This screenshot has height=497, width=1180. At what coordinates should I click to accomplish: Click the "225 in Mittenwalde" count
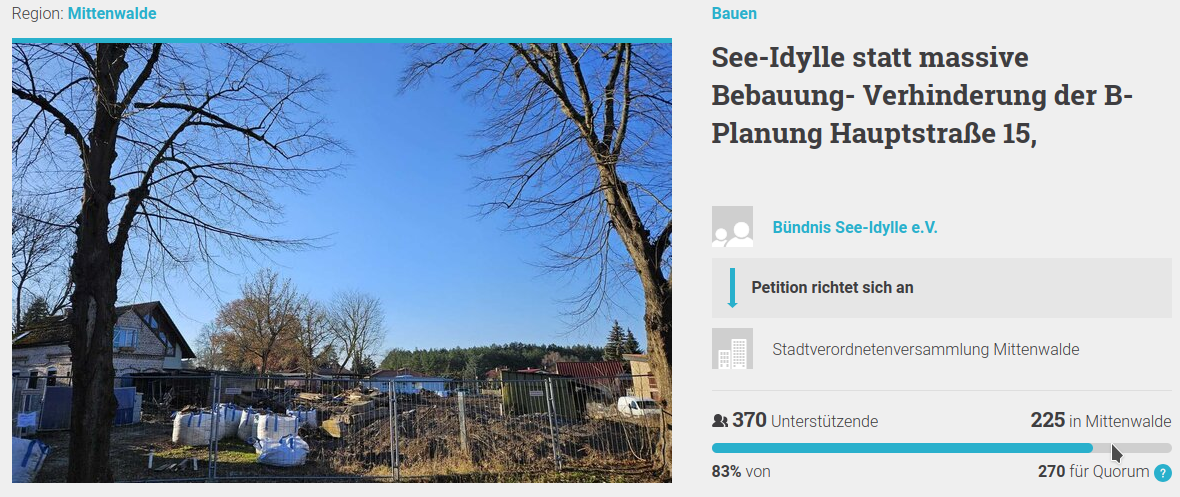[x=1100, y=421]
